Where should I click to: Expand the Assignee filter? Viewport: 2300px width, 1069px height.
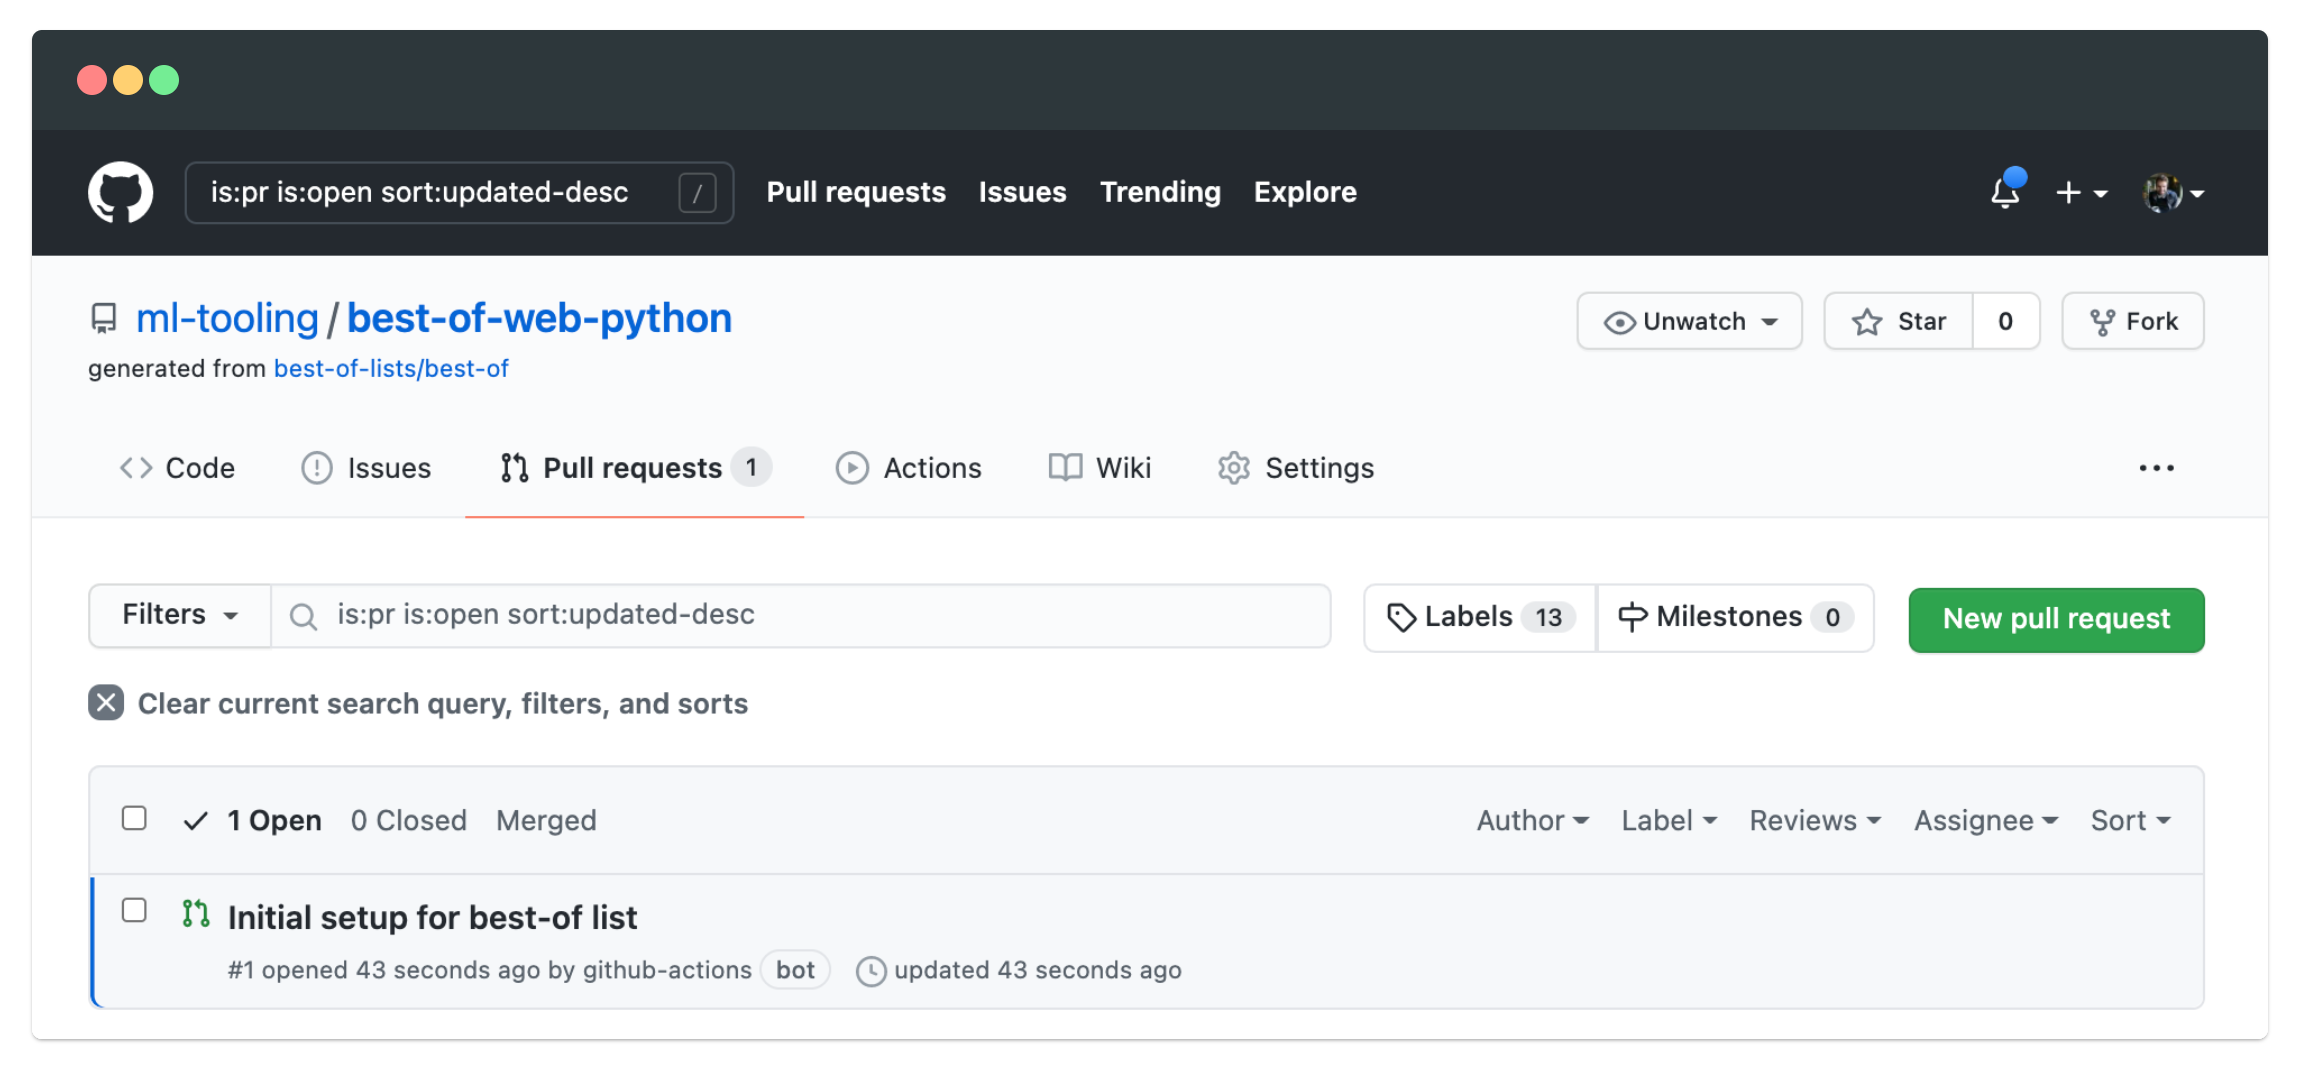click(1985, 820)
